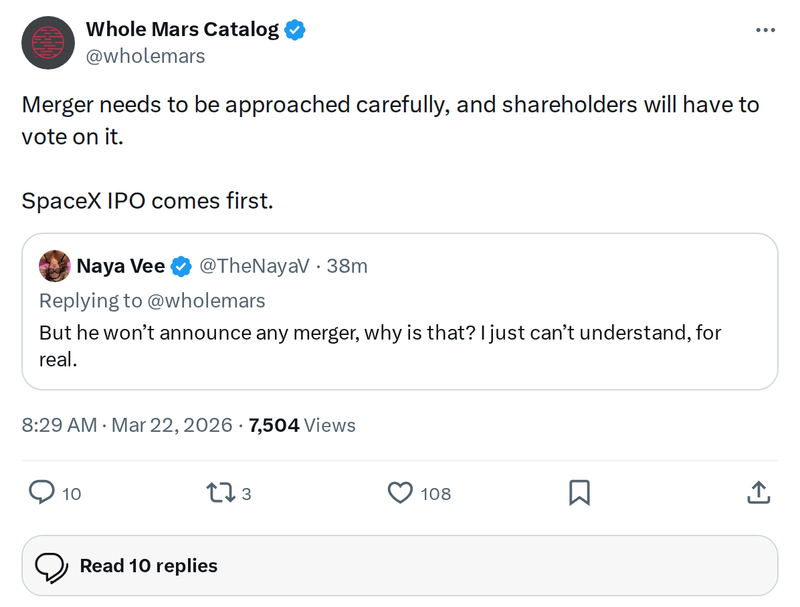
Task: Like the tweet using the heart icon
Action: [x=400, y=493]
